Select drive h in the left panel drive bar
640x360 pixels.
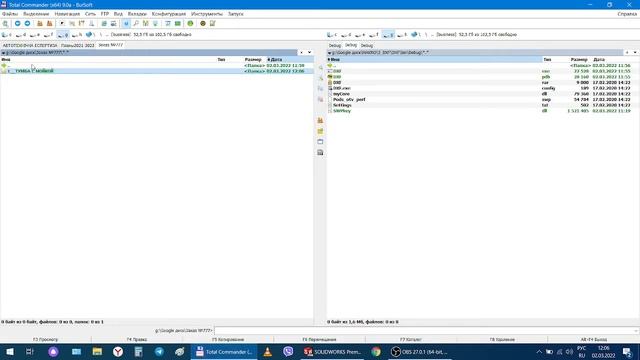coord(77,35)
